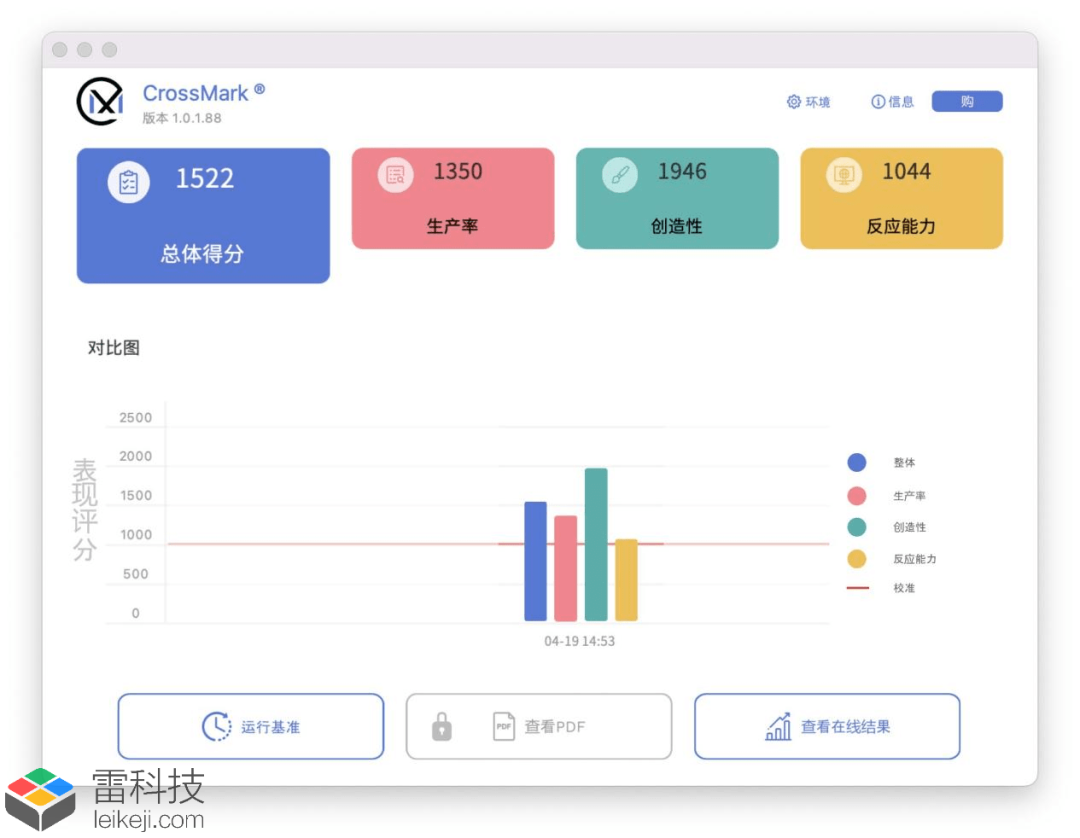Open 环境 settings gear icon
The width and height of the screenshot is (1080, 838).
(793, 102)
